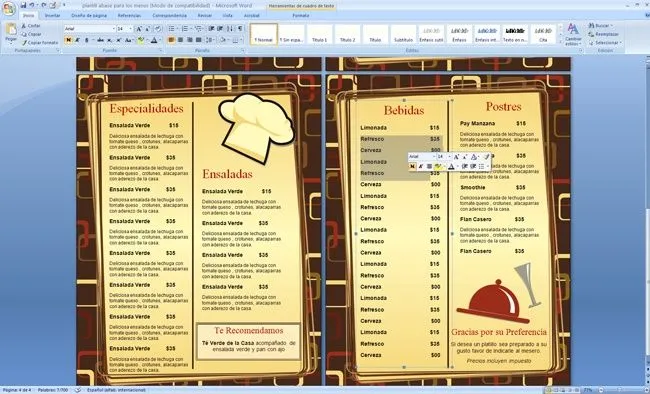Go to Revisar tab
Image resolution: width=650 pixels, height=394 pixels.
(204, 15)
